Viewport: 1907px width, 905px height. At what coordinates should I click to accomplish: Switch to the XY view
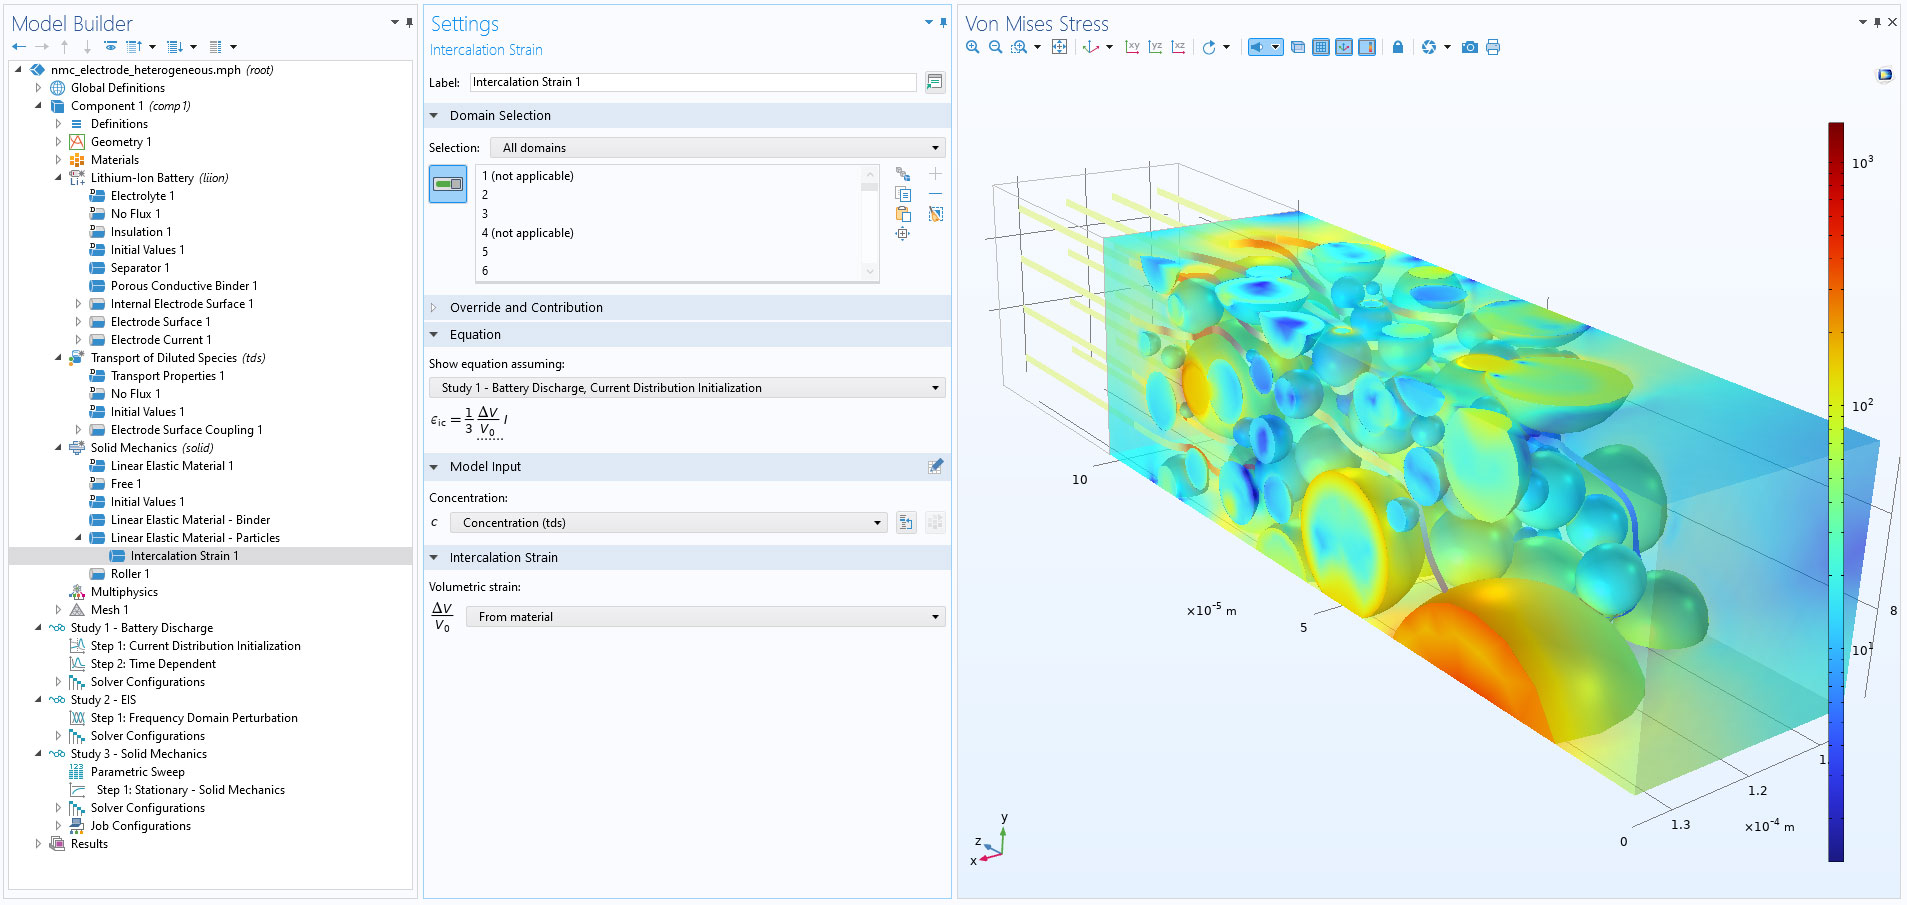(x=1132, y=47)
